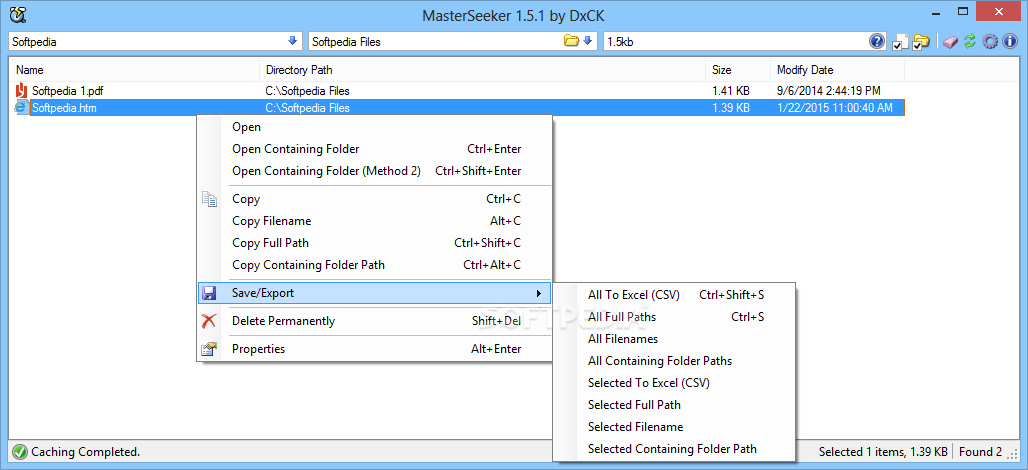Click the 1/22/2015 11:00:40 AM date cell

pos(835,108)
